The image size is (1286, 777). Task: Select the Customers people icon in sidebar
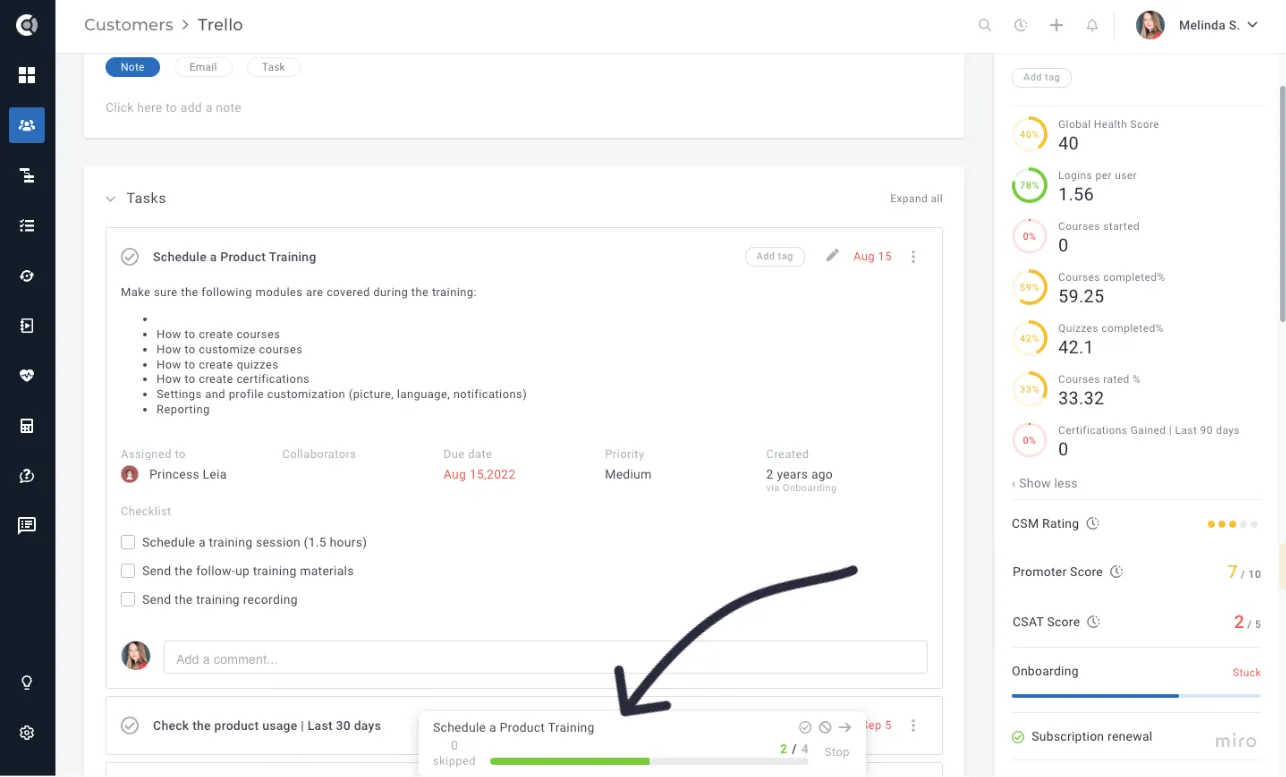27,125
